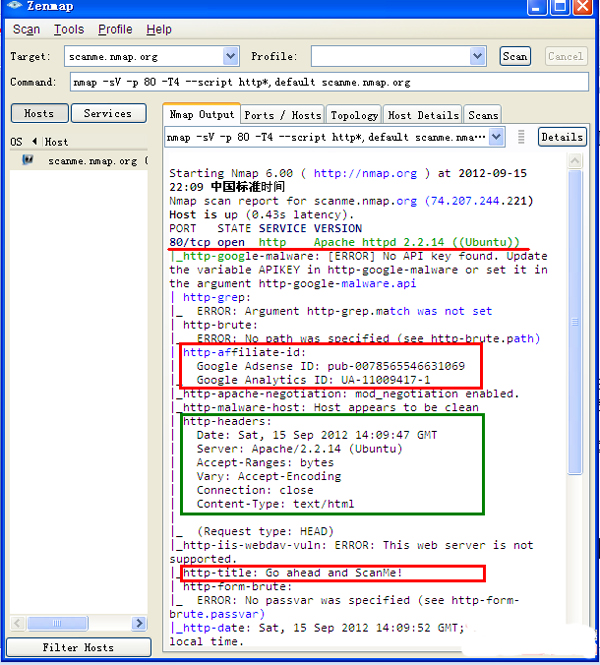Viewport: 600px width, 665px height.
Task: Minimize the Zenmap window
Action: pyautogui.click(x=536, y=7)
